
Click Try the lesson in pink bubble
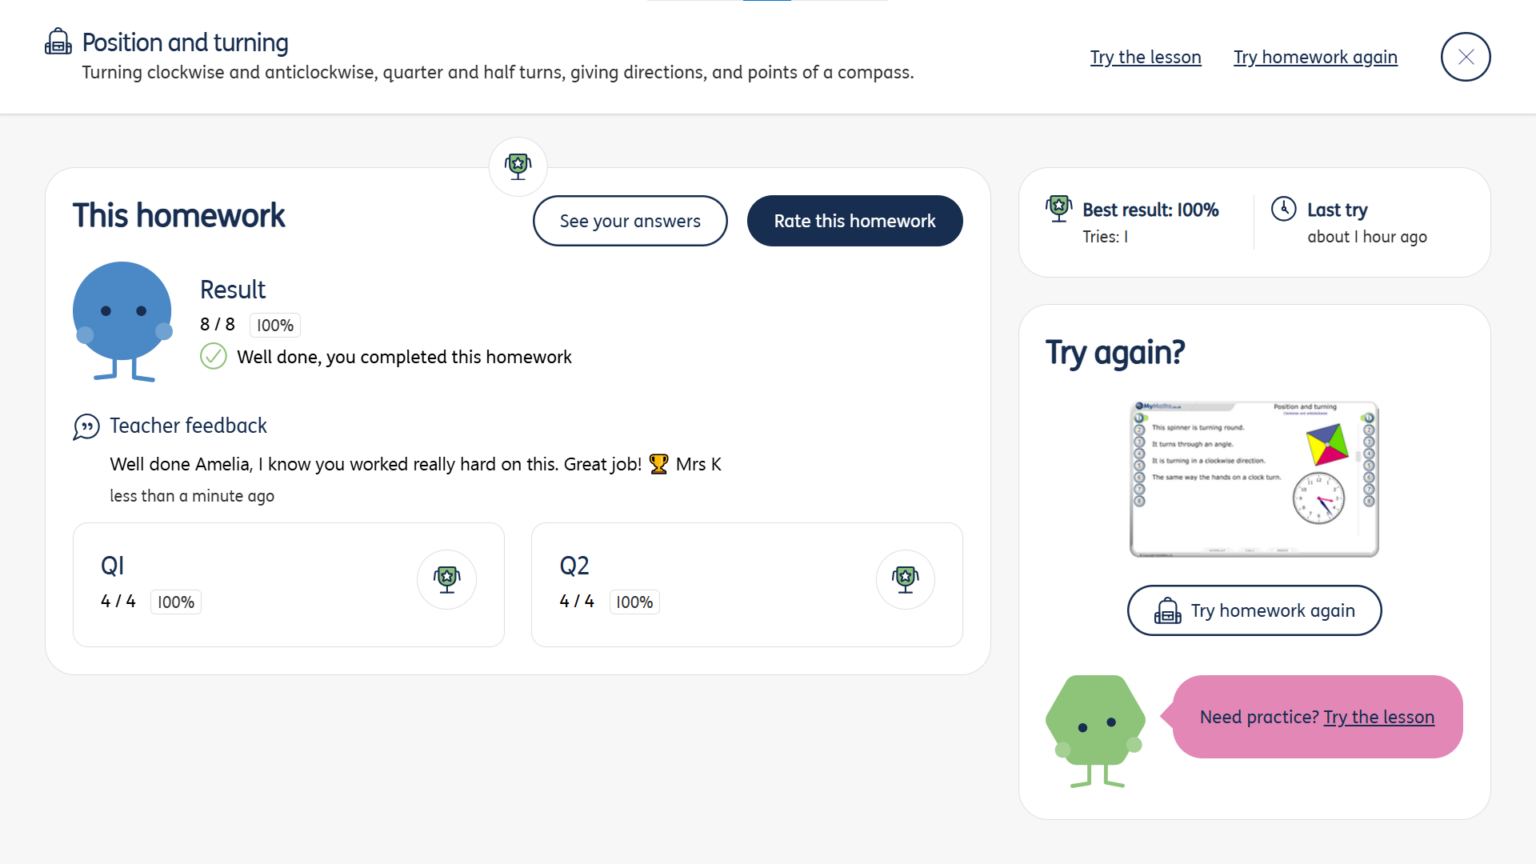pos(1379,717)
